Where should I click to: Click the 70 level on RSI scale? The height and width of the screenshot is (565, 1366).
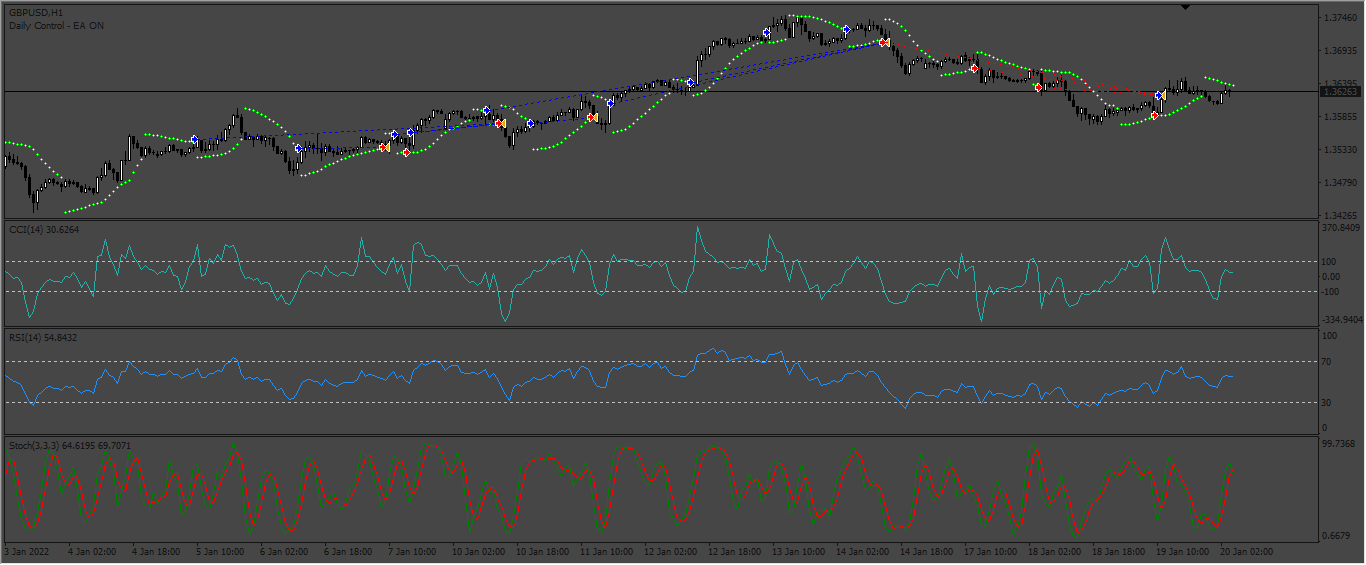pos(1327,361)
